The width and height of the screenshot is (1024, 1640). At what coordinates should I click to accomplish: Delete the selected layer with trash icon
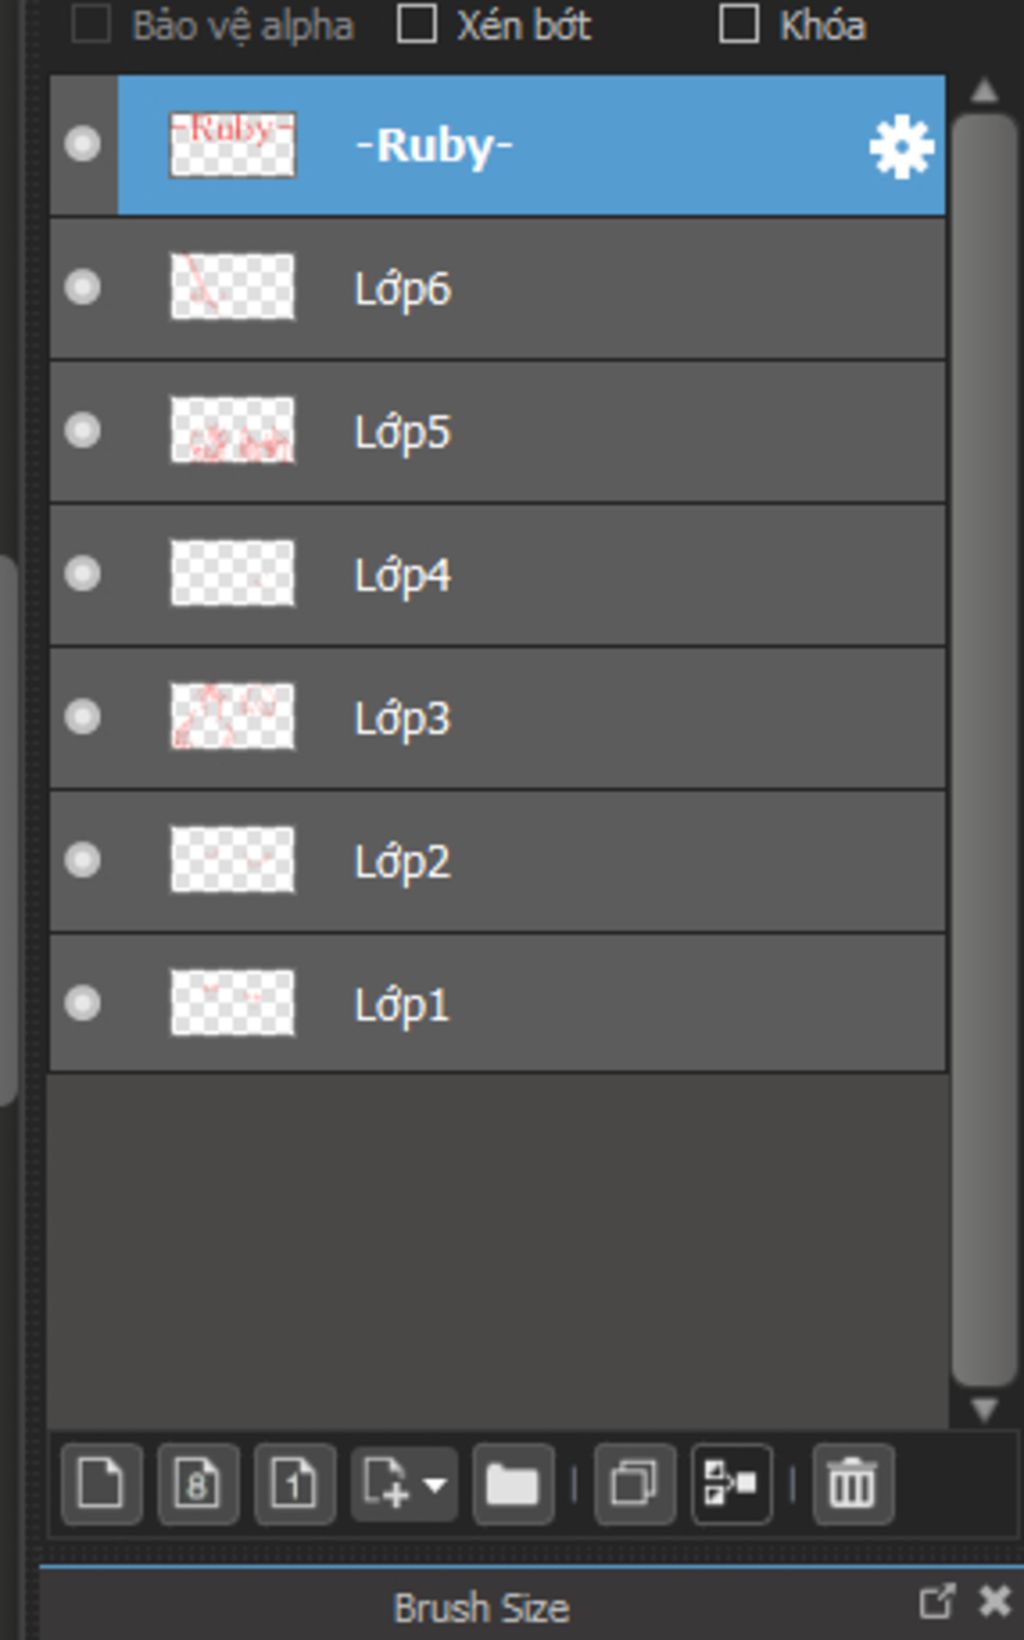(x=853, y=1484)
